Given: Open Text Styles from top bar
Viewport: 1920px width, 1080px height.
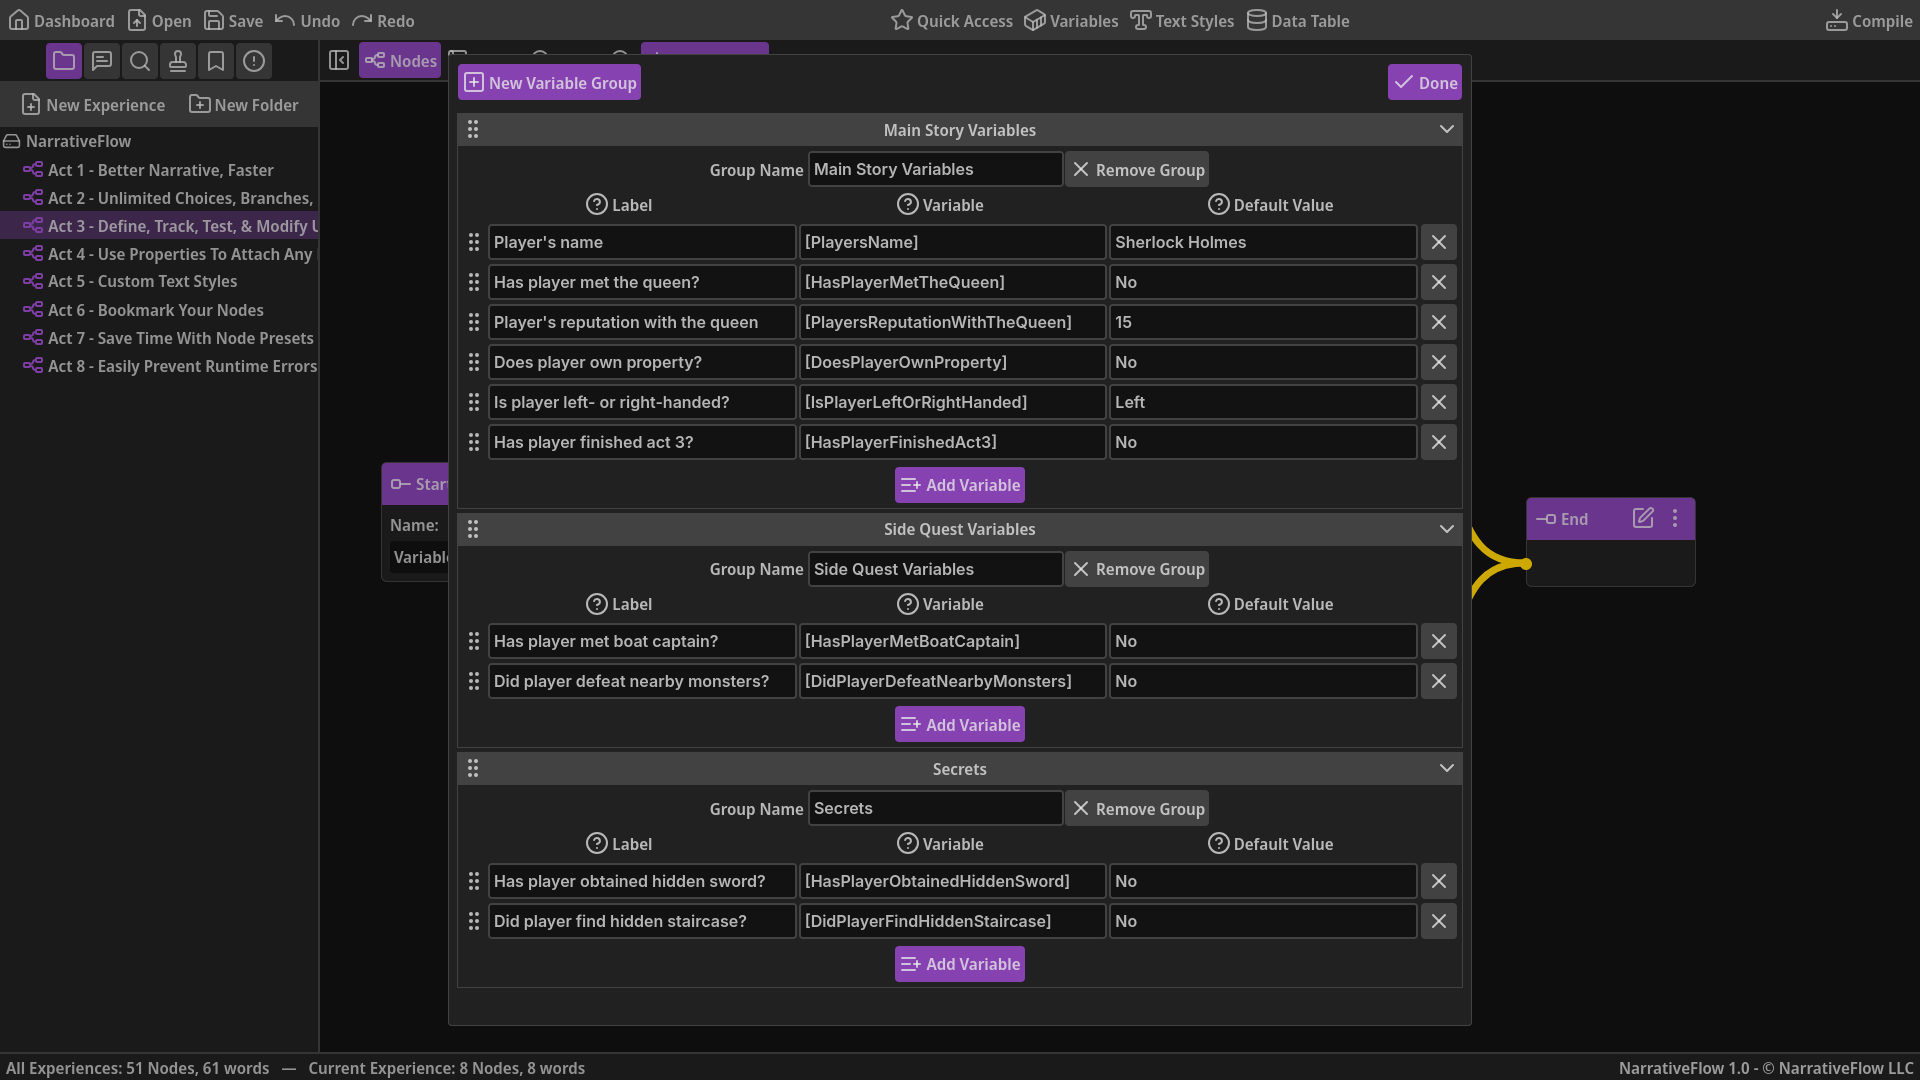Looking at the screenshot, I should 1182,20.
